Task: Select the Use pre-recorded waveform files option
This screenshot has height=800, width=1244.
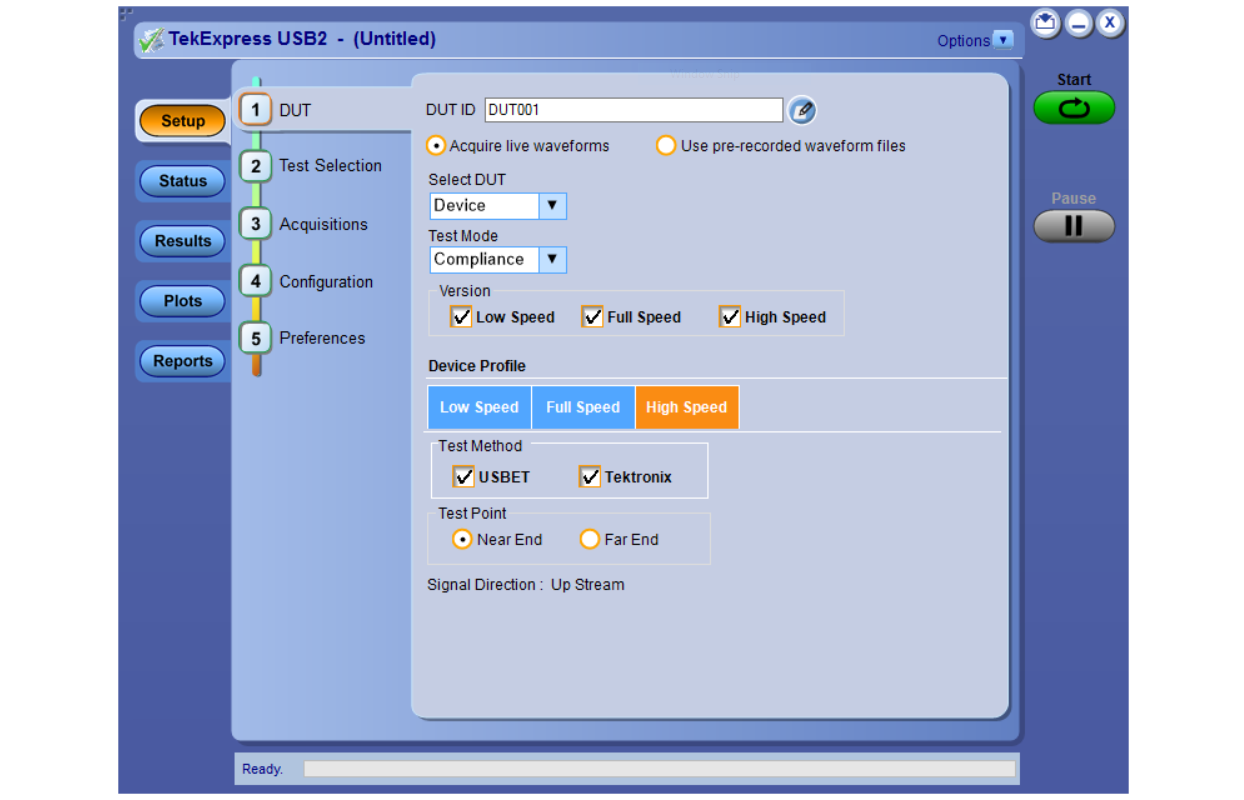Action: coord(666,146)
